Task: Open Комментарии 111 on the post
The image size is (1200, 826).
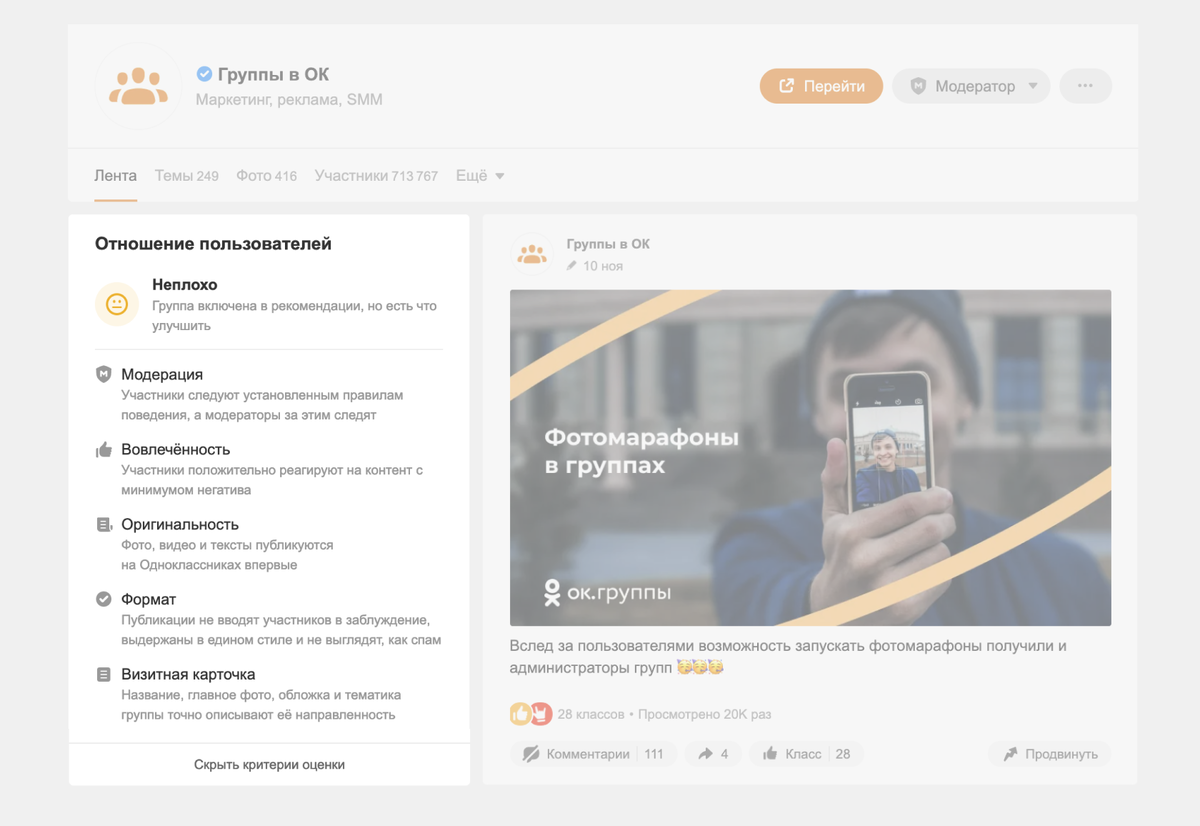Action: tap(593, 754)
